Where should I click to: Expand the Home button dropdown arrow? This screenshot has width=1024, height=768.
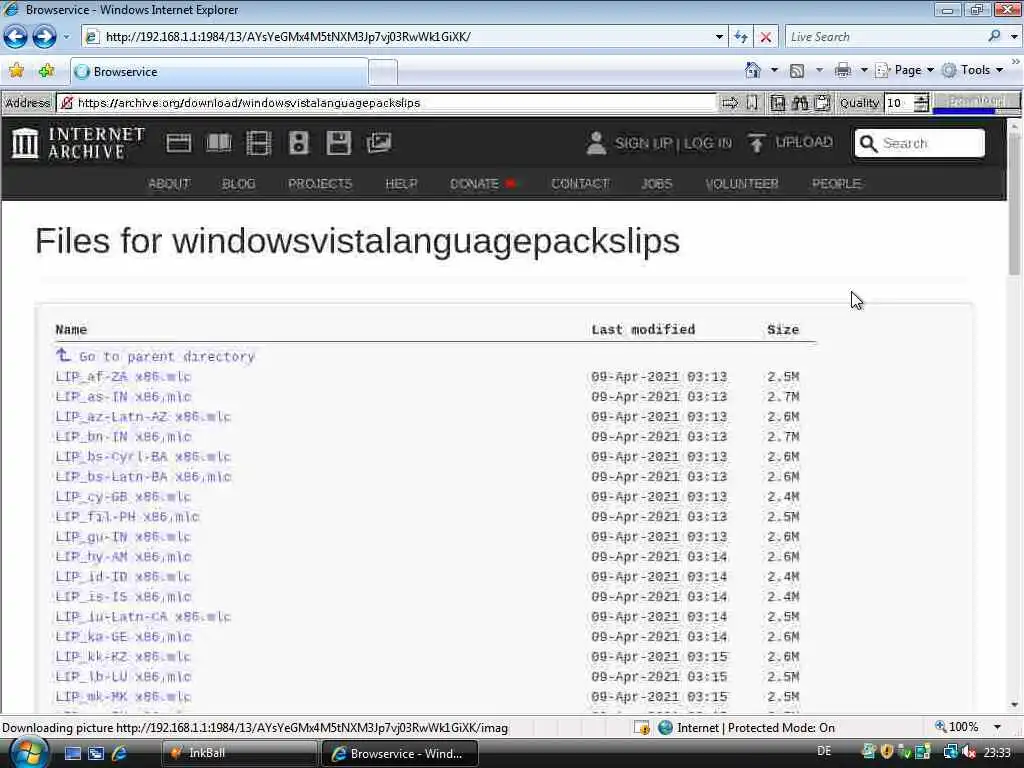click(774, 70)
